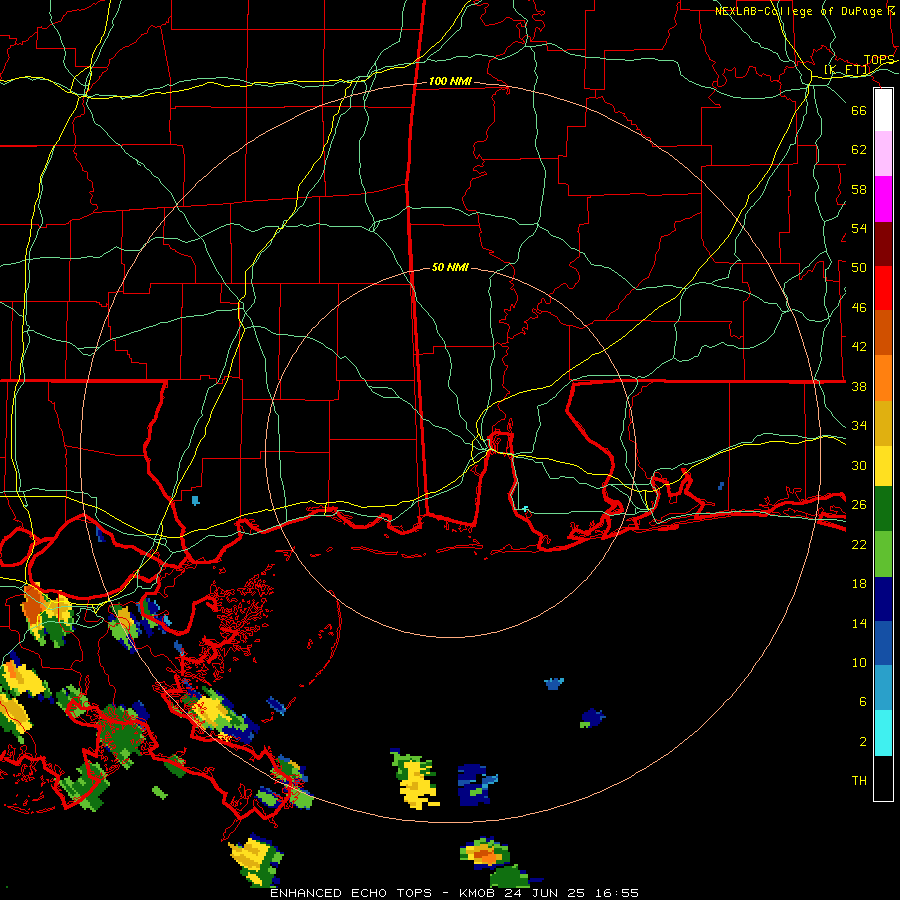The width and height of the screenshot is (900, 900).
Task: Click legend value 10 beside color bar
Action: 859,662
